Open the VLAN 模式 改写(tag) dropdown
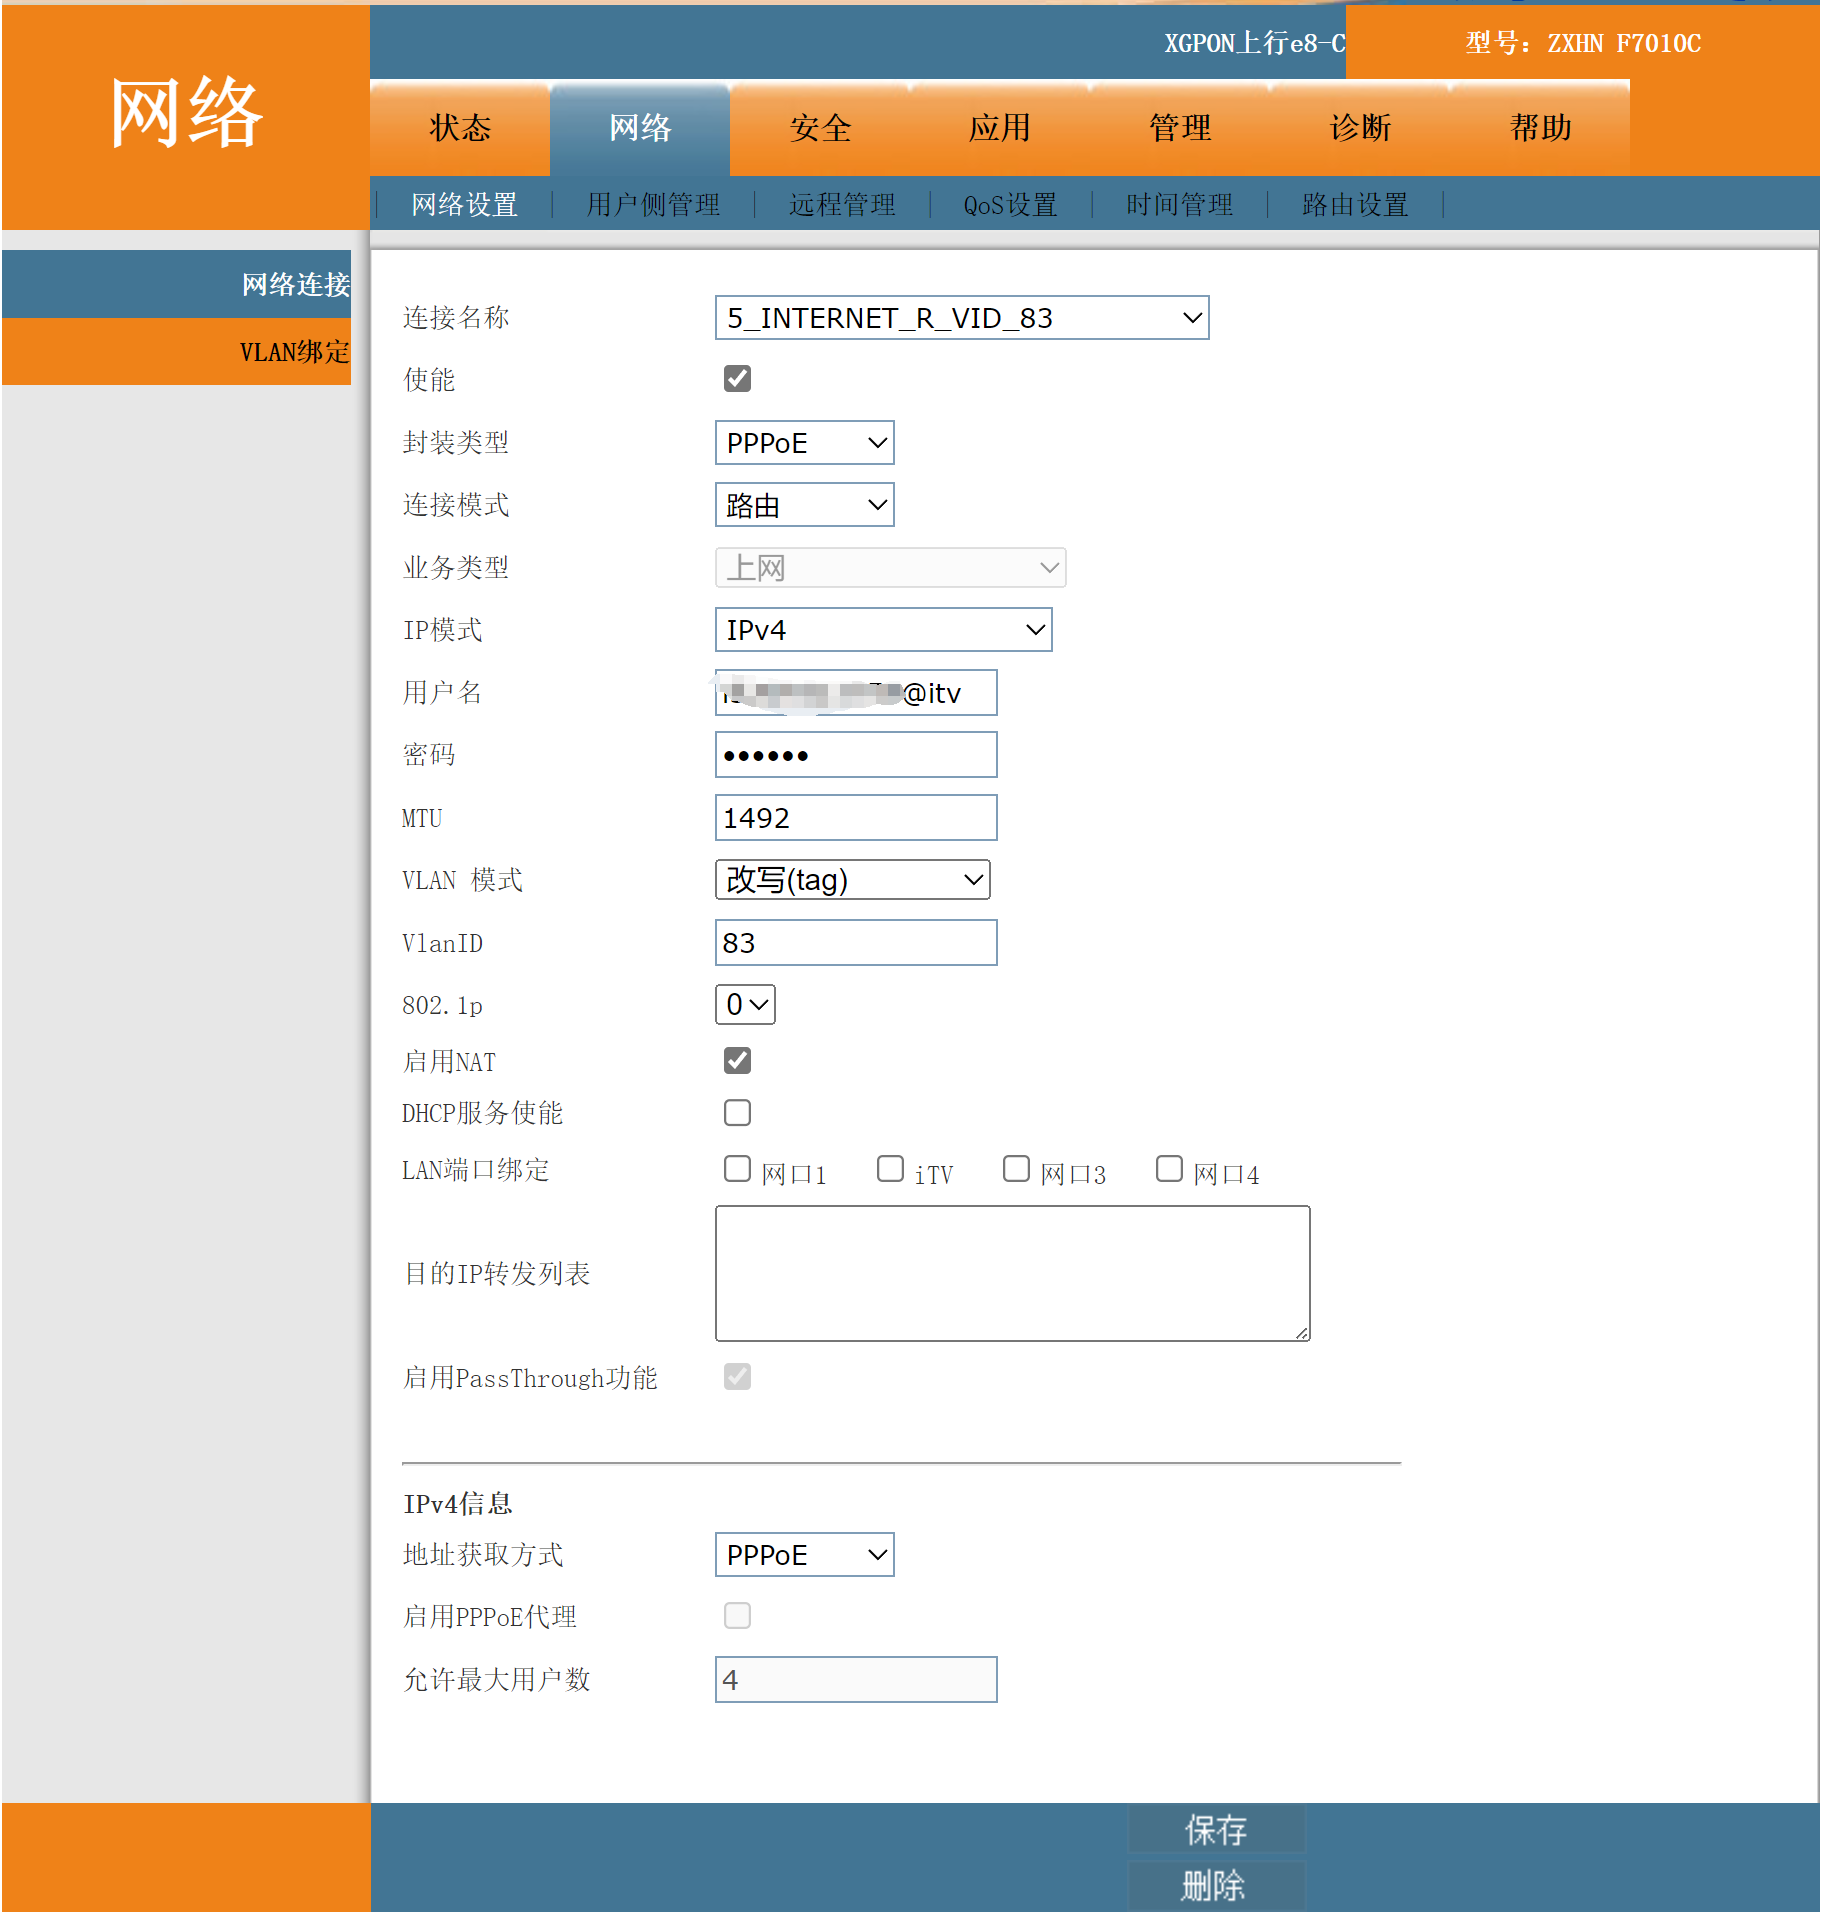Image resolution: width=1824 pixels, height=1914 pixels. click(x=852, y=880)
